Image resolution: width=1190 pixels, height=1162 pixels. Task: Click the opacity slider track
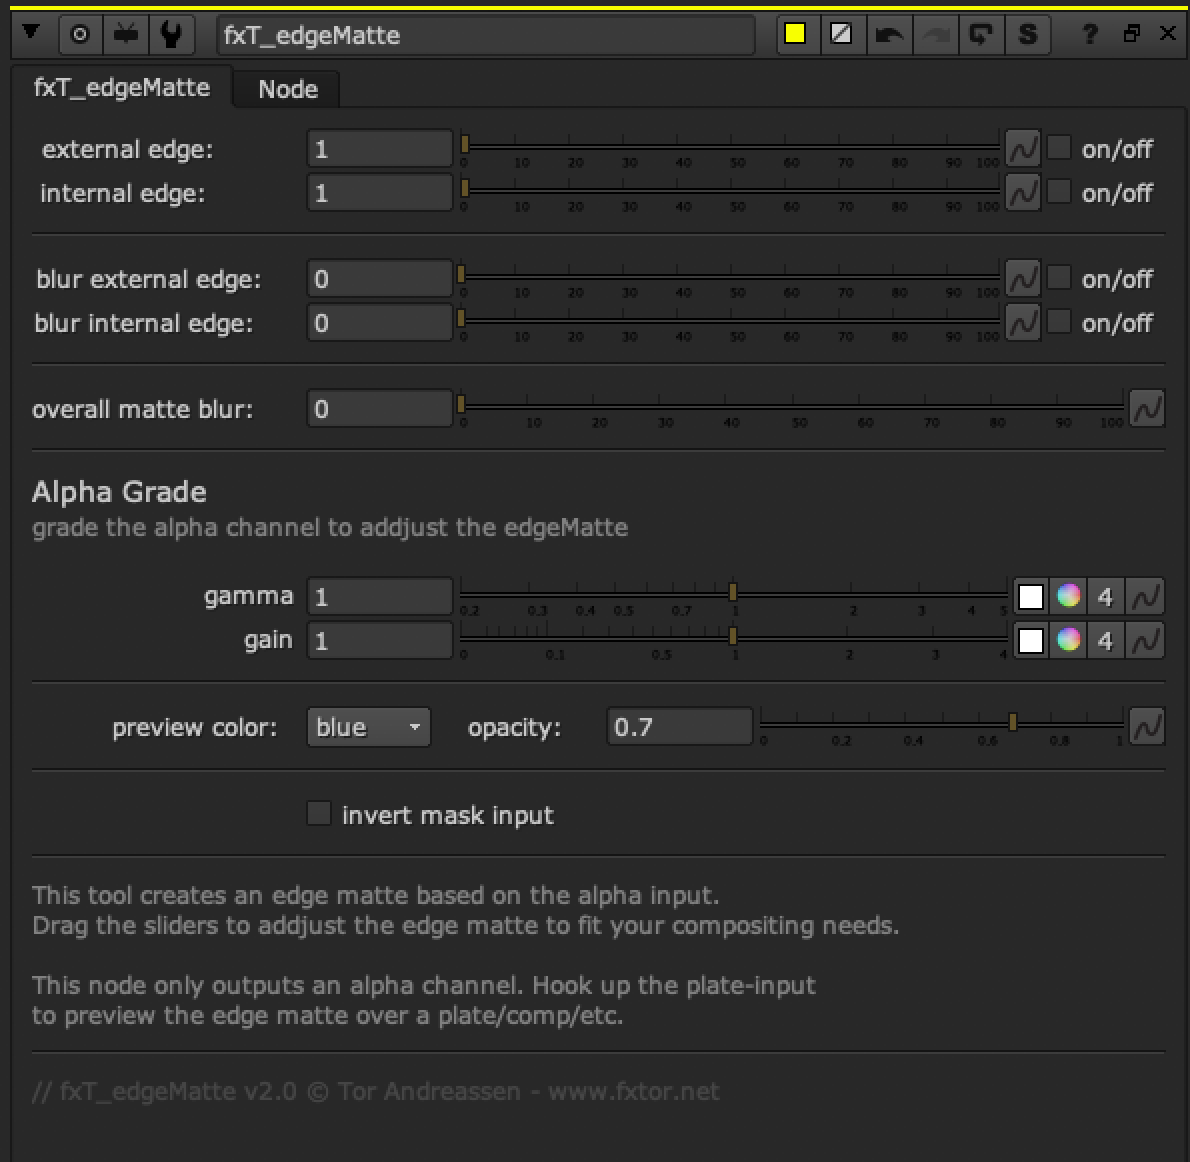pyautogui.click(x=940, y=722)
